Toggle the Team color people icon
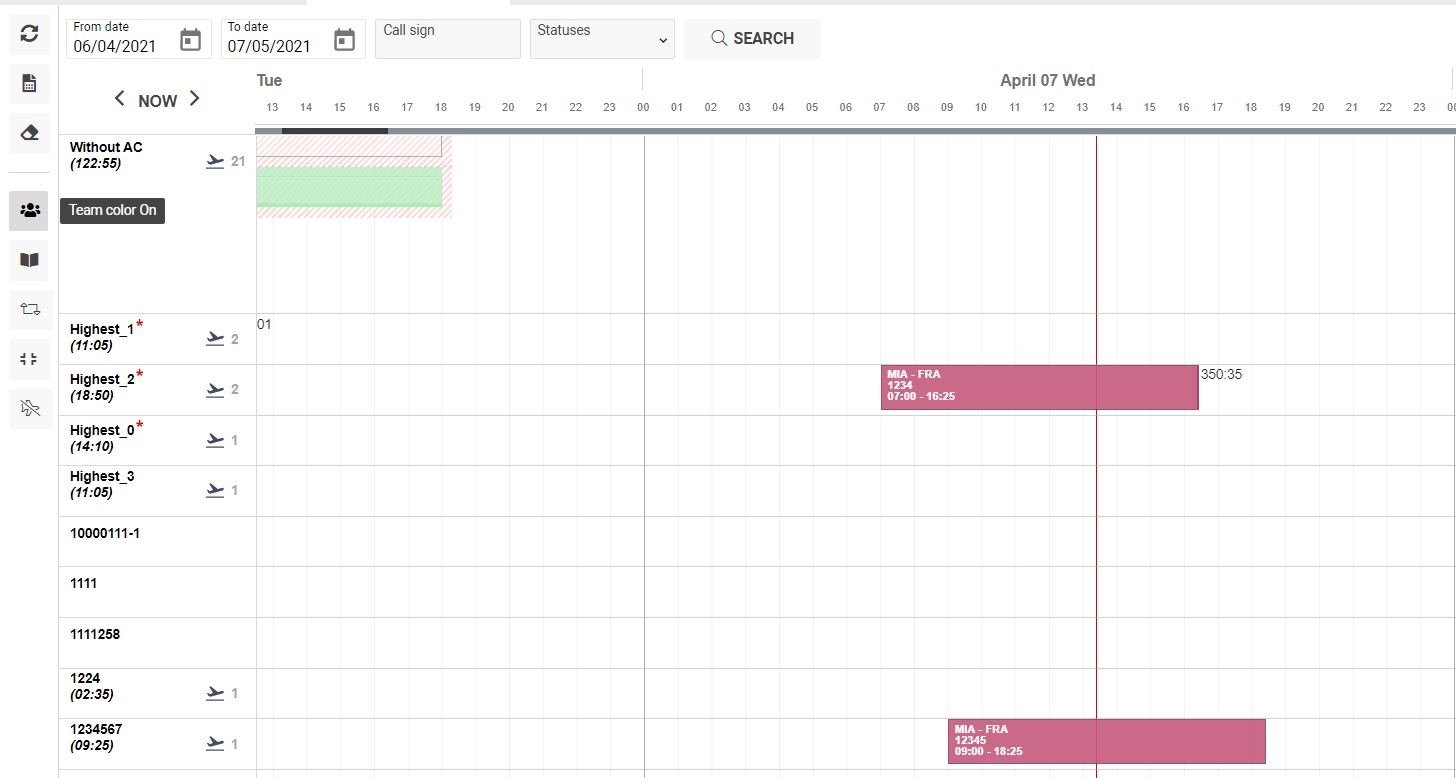 click(x=29, y=211)
